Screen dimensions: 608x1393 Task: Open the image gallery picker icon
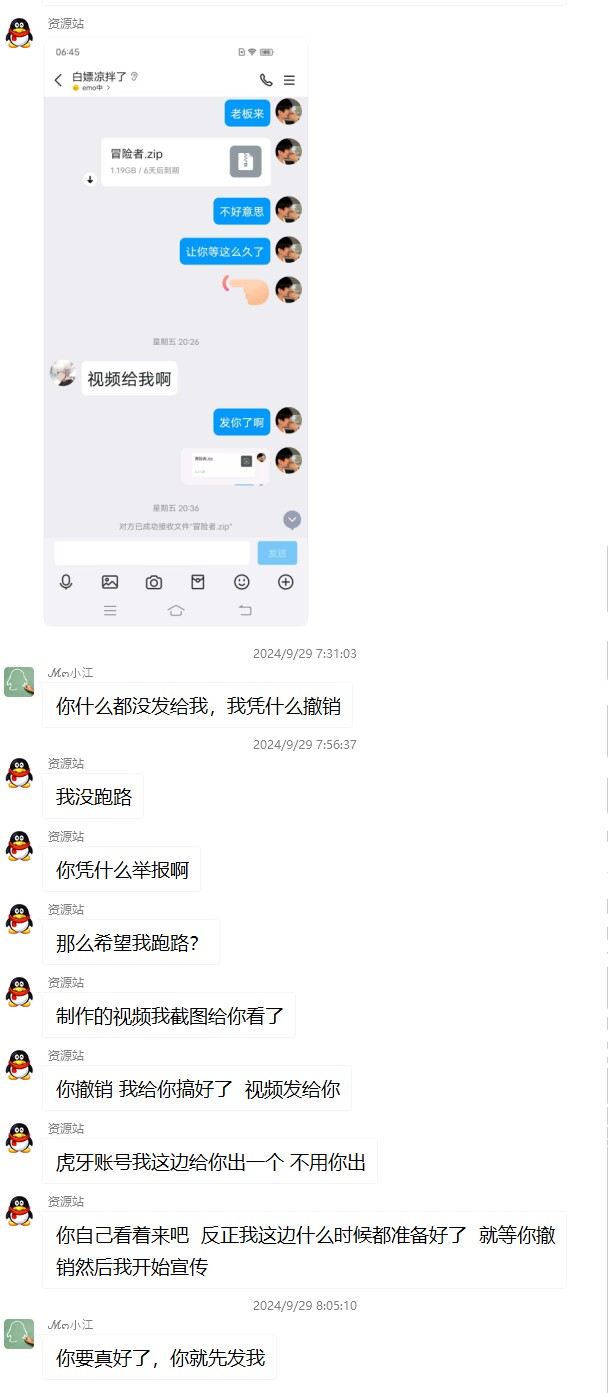click(x=110, y=582)
